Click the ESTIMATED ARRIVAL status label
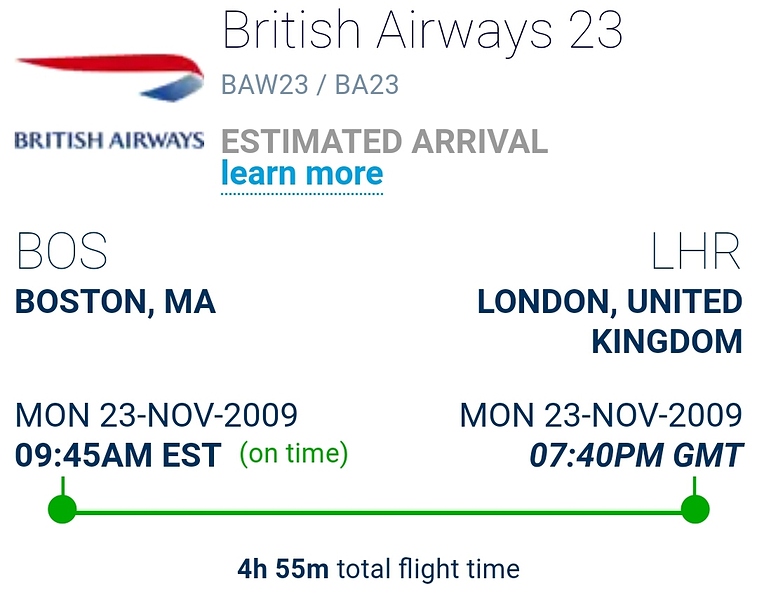Screen dimensions: 757x600 (384, 141)
